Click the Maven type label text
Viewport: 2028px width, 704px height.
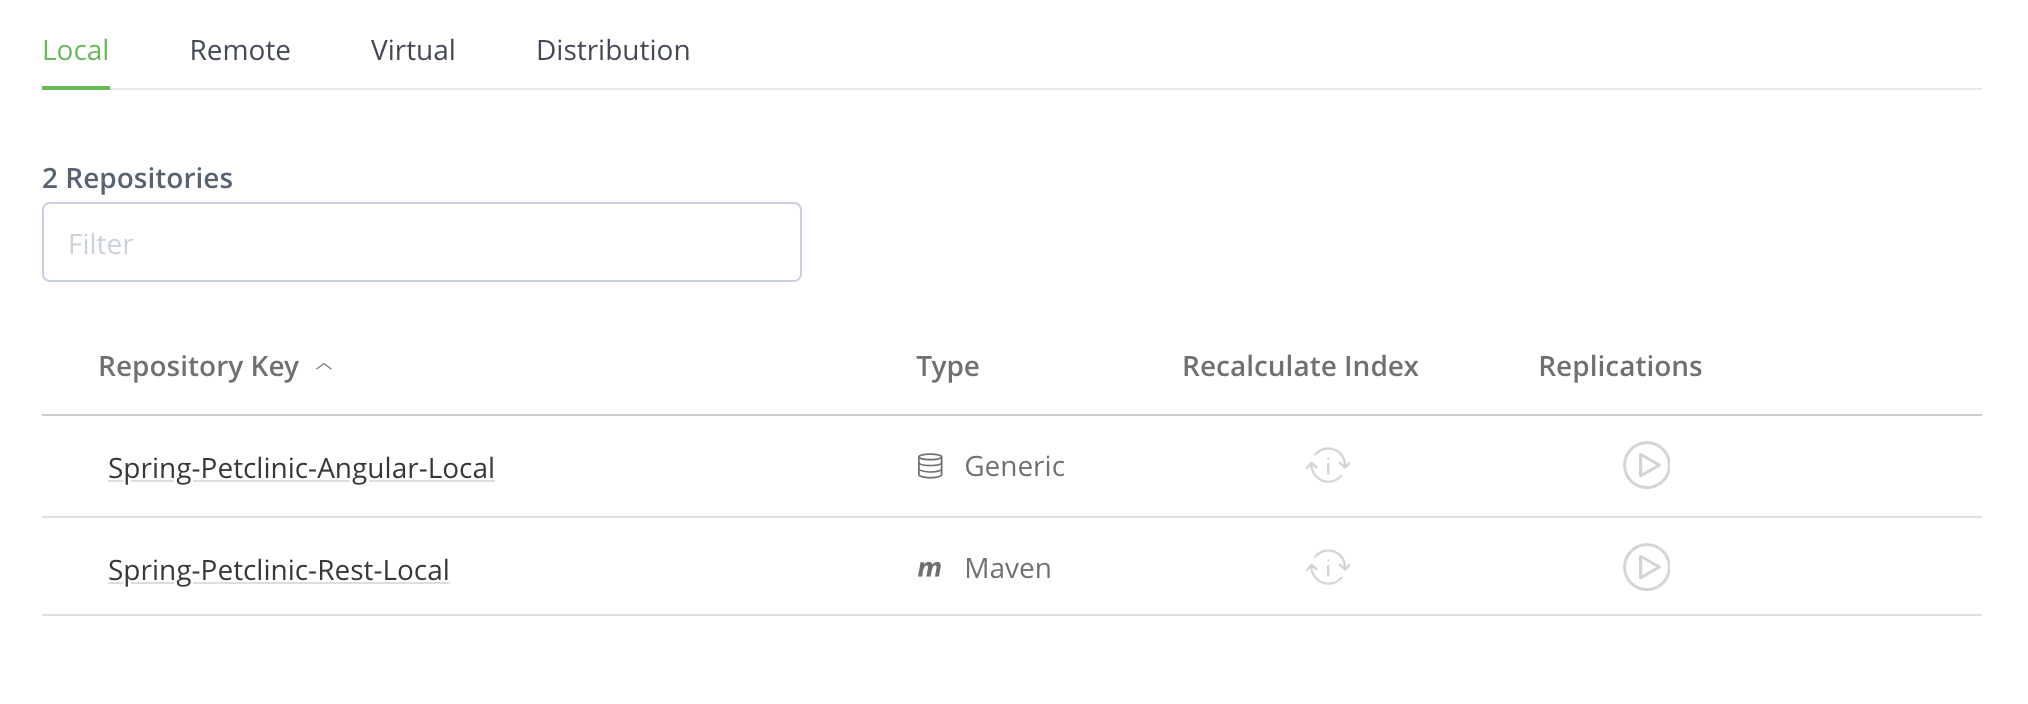coord(1007,568)
